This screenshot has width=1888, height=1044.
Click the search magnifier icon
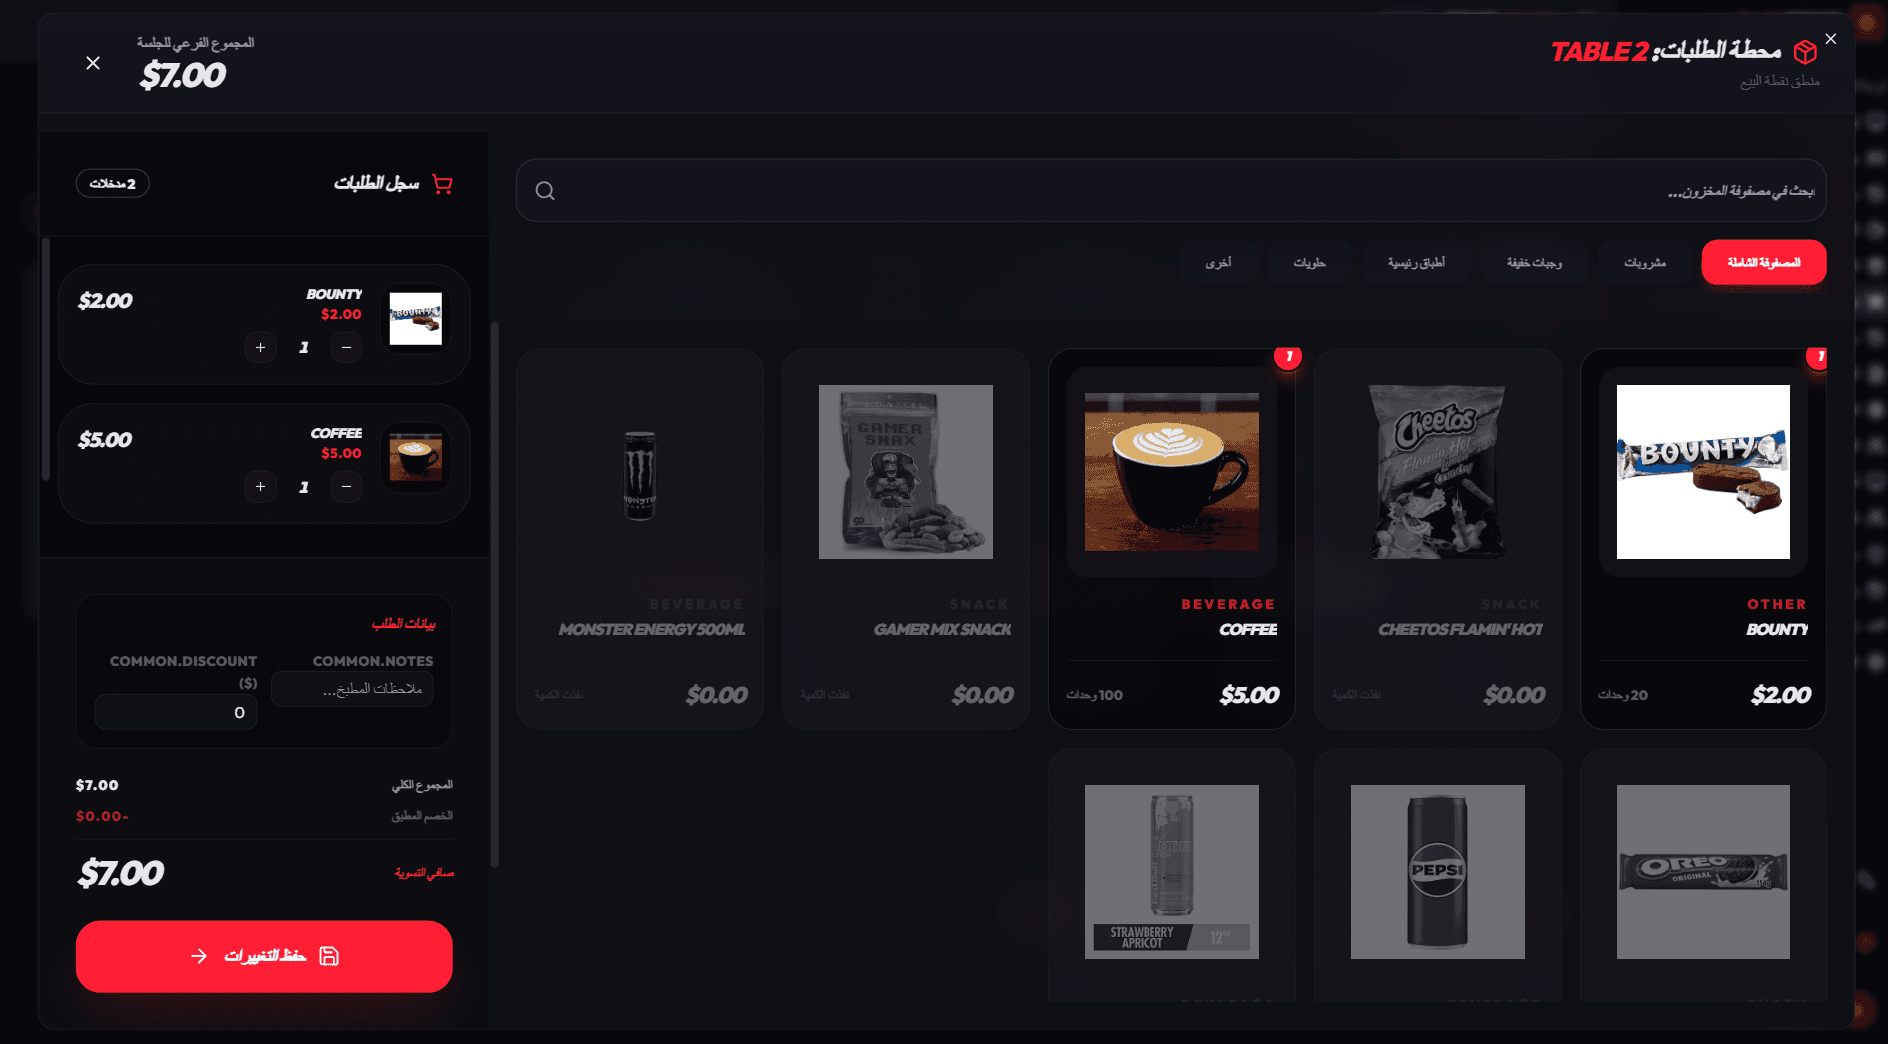[x=545, y=191]
